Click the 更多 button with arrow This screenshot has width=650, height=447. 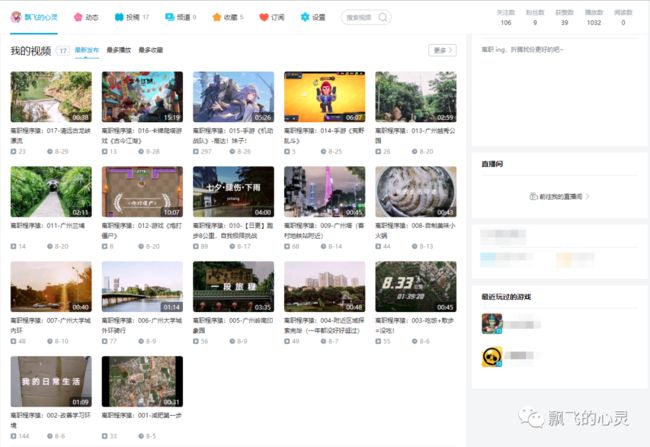442,50
